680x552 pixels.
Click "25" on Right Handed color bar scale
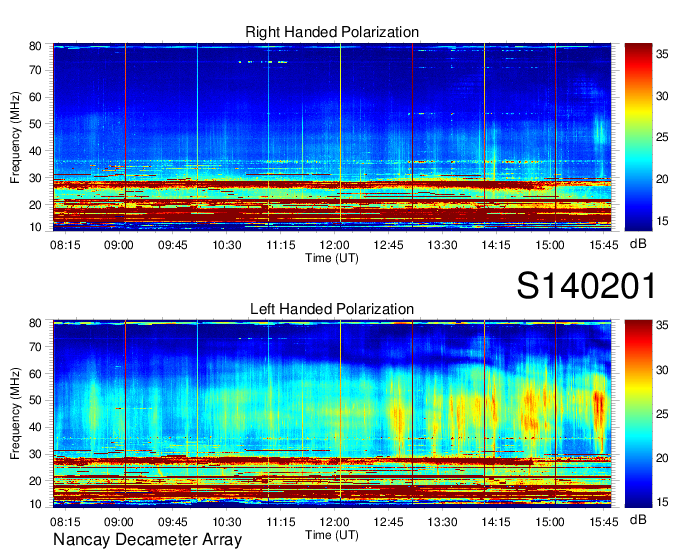[662, 137]
